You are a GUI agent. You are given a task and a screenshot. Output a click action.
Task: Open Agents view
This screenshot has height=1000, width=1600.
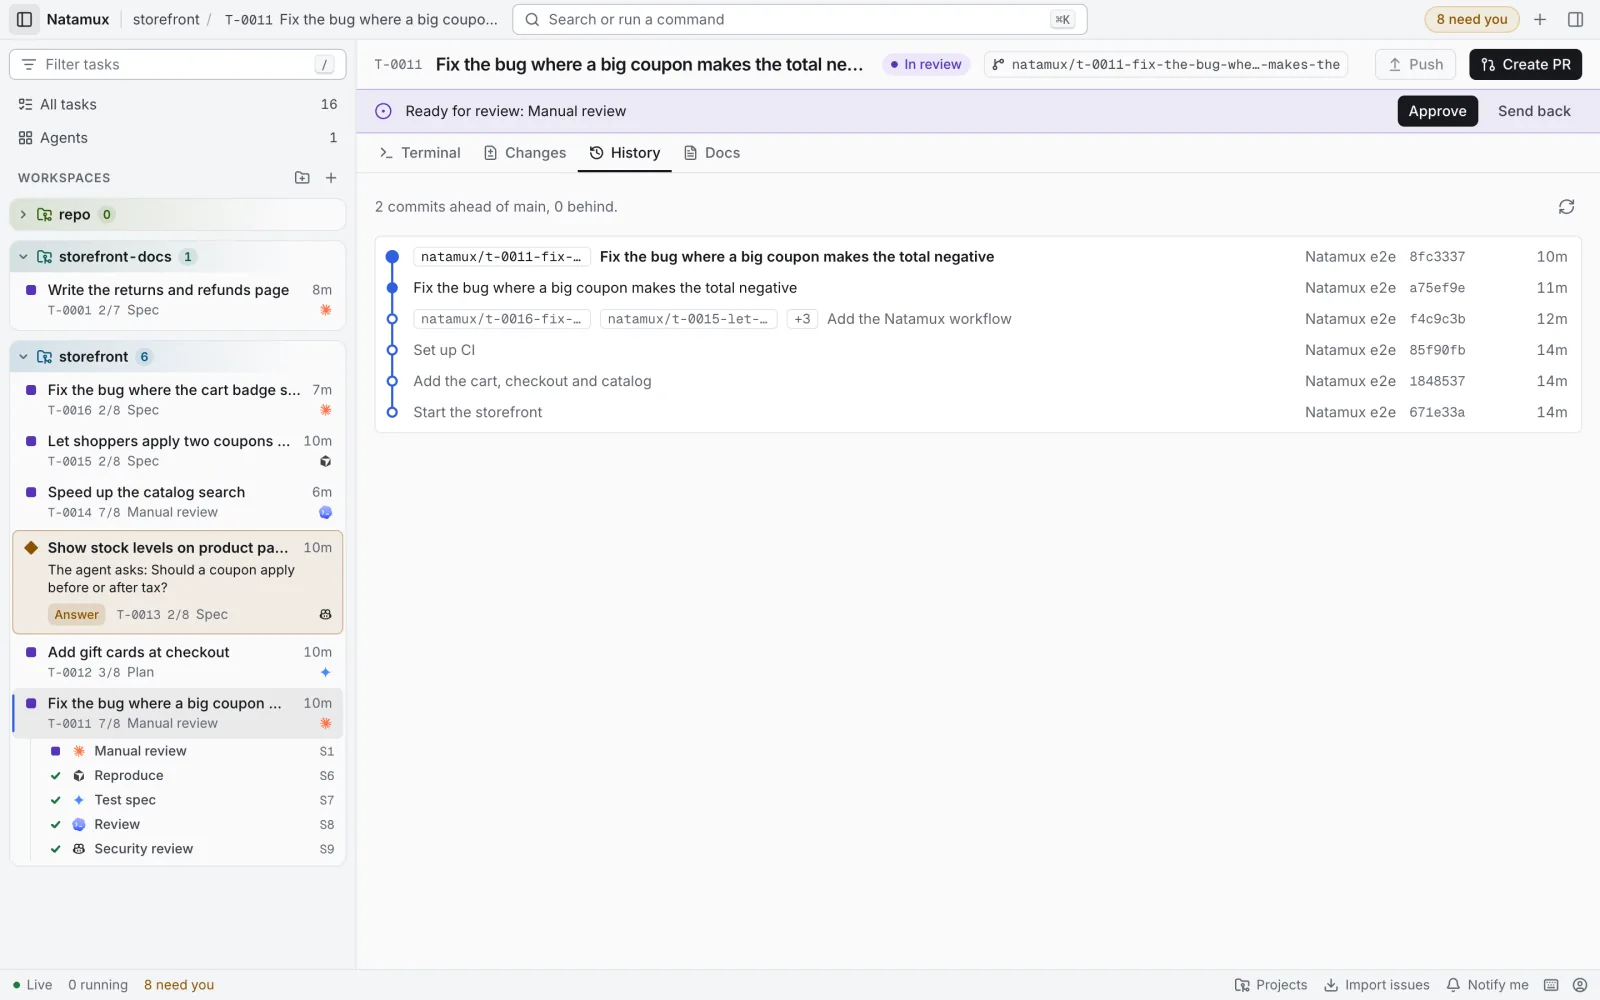[178, 138]
